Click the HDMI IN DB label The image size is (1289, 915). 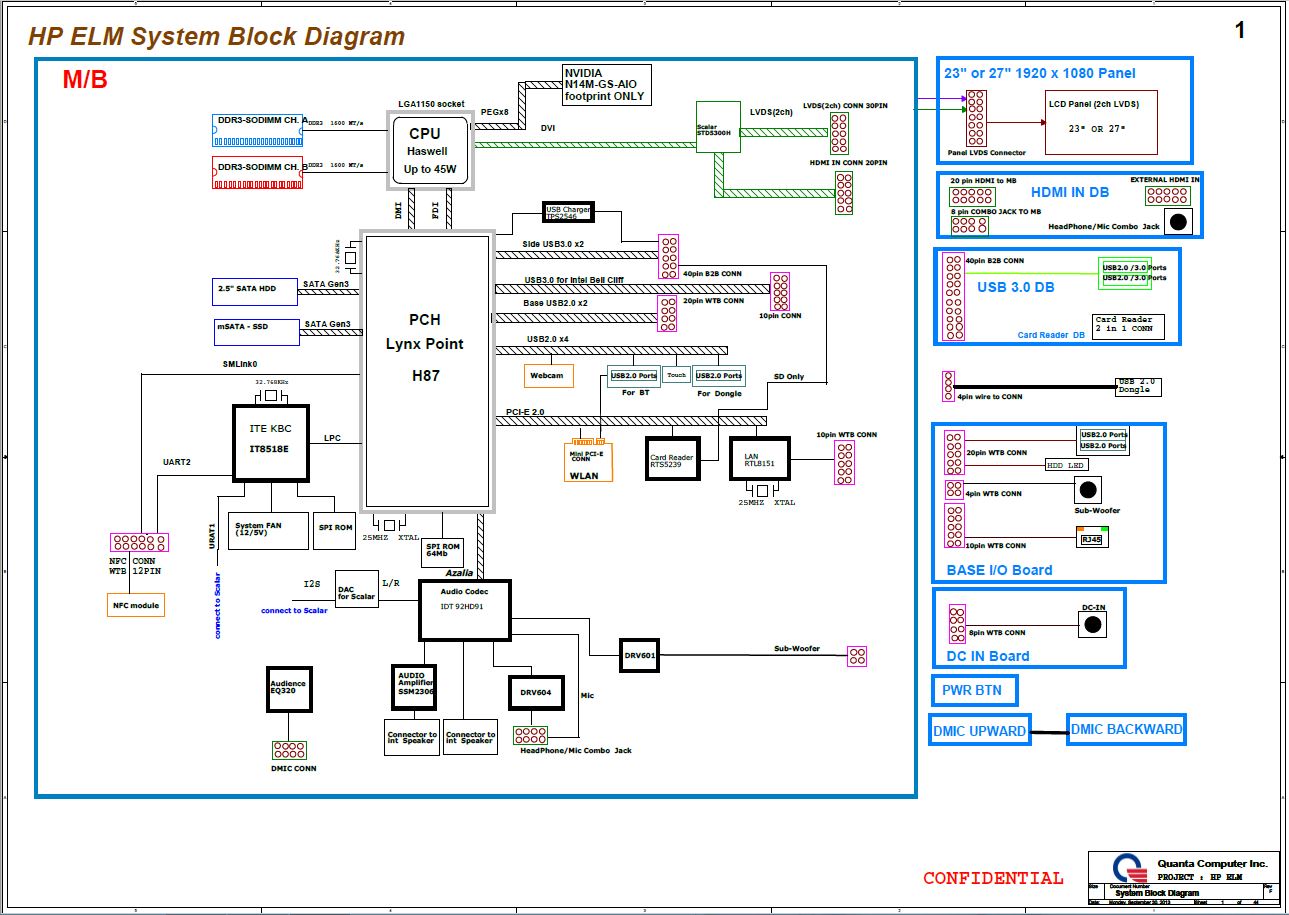coord(1070,192)
